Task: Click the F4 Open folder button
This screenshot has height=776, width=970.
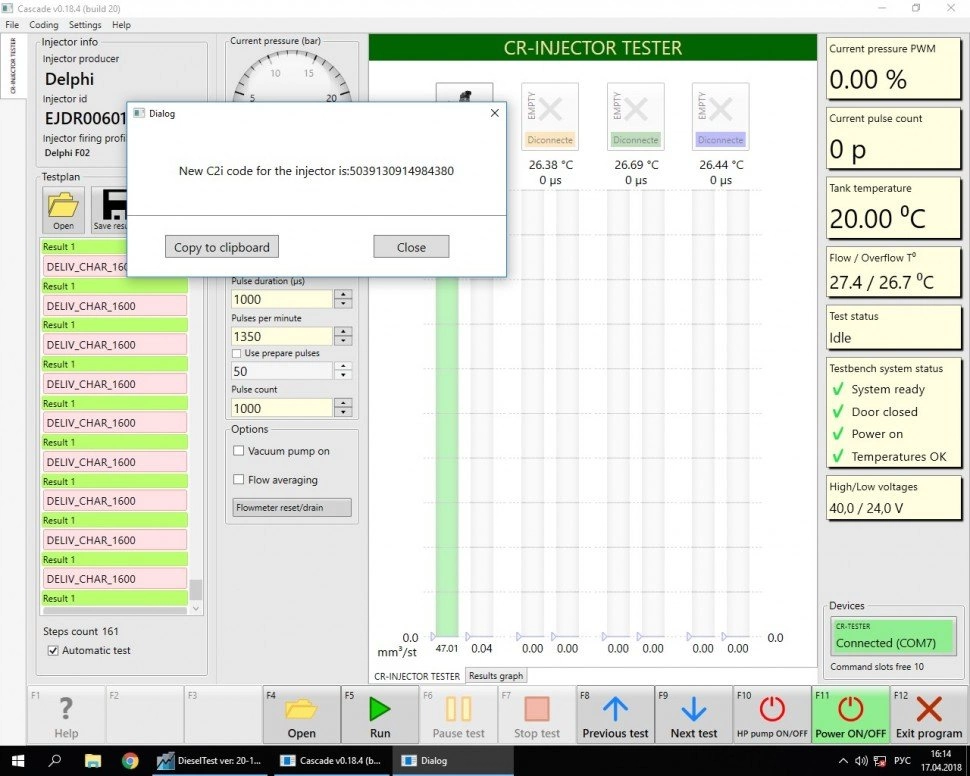Action: (x=301, y=715)
